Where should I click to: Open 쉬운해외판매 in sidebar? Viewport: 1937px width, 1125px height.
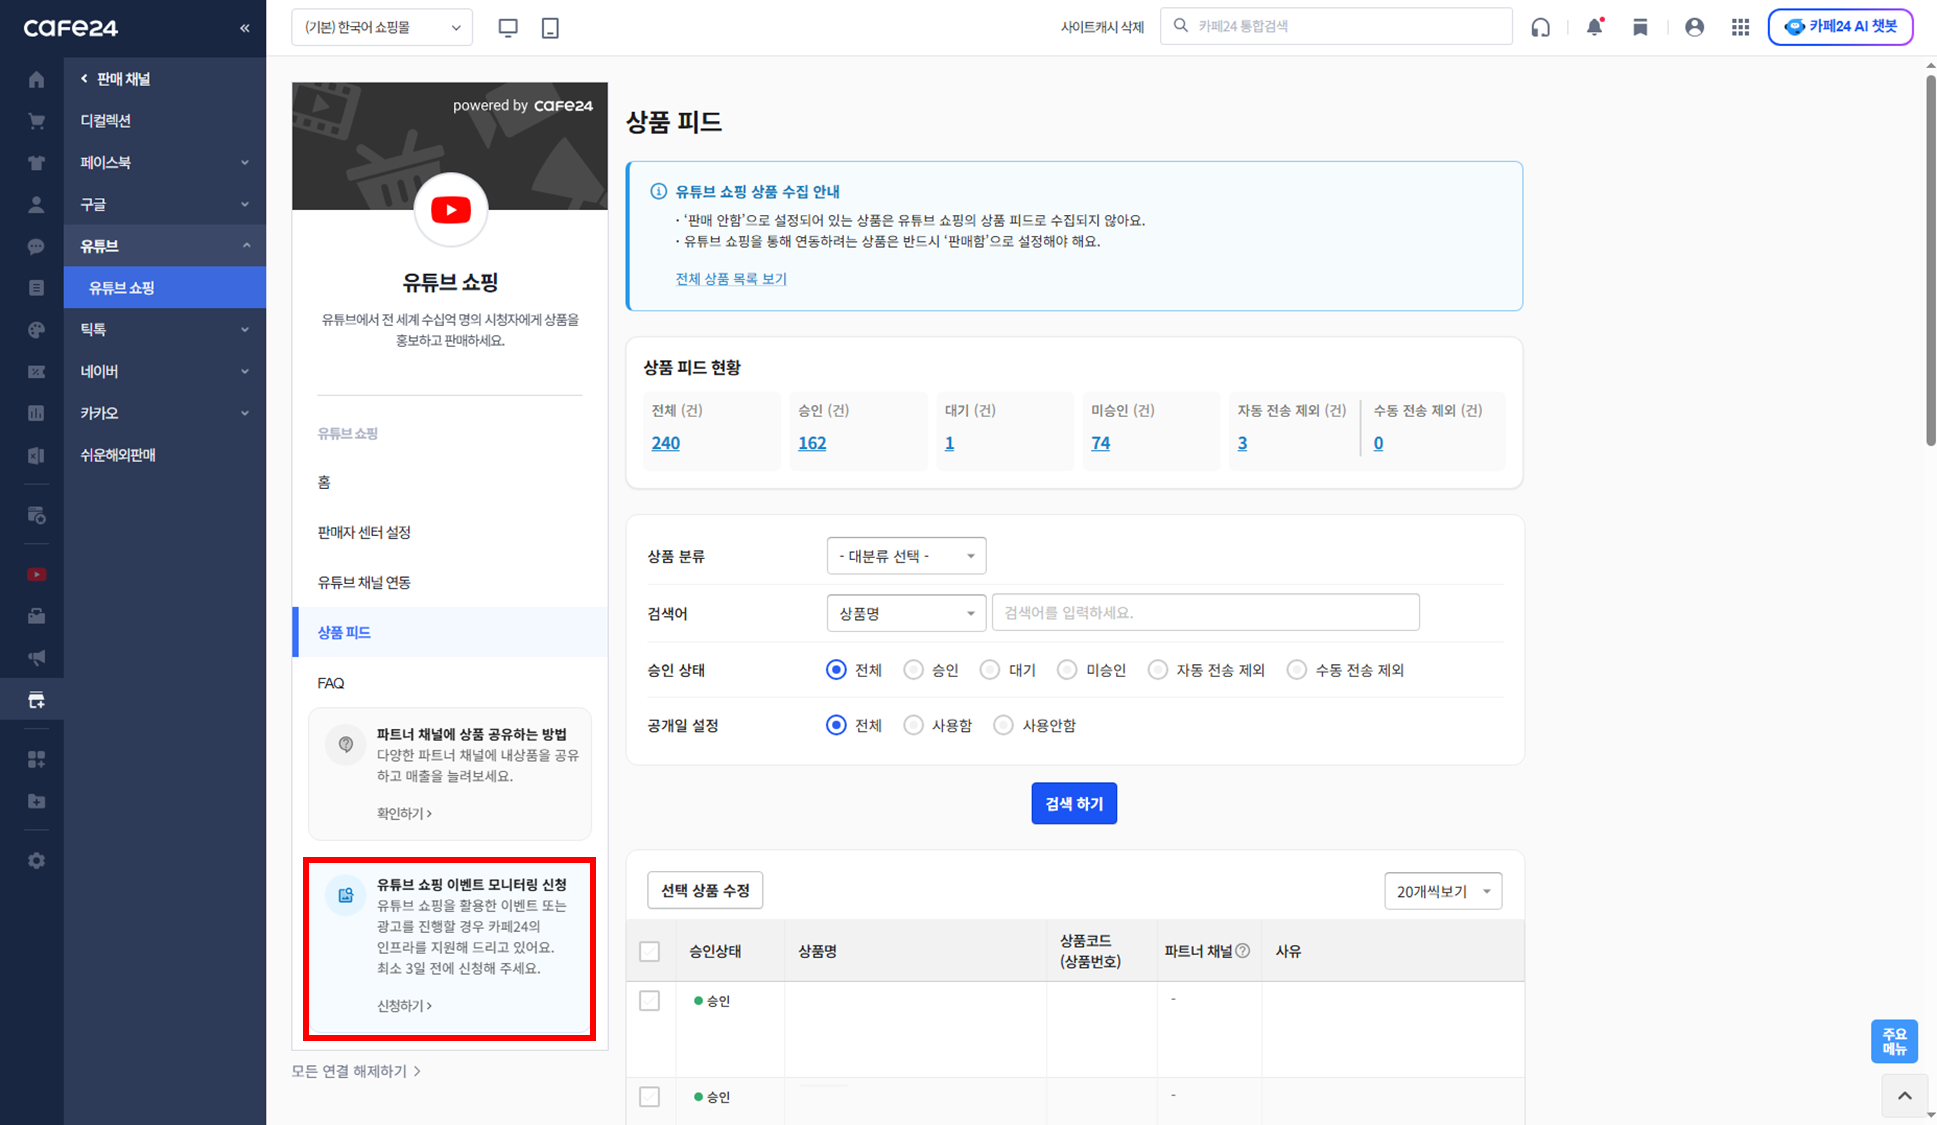[118, 455]
